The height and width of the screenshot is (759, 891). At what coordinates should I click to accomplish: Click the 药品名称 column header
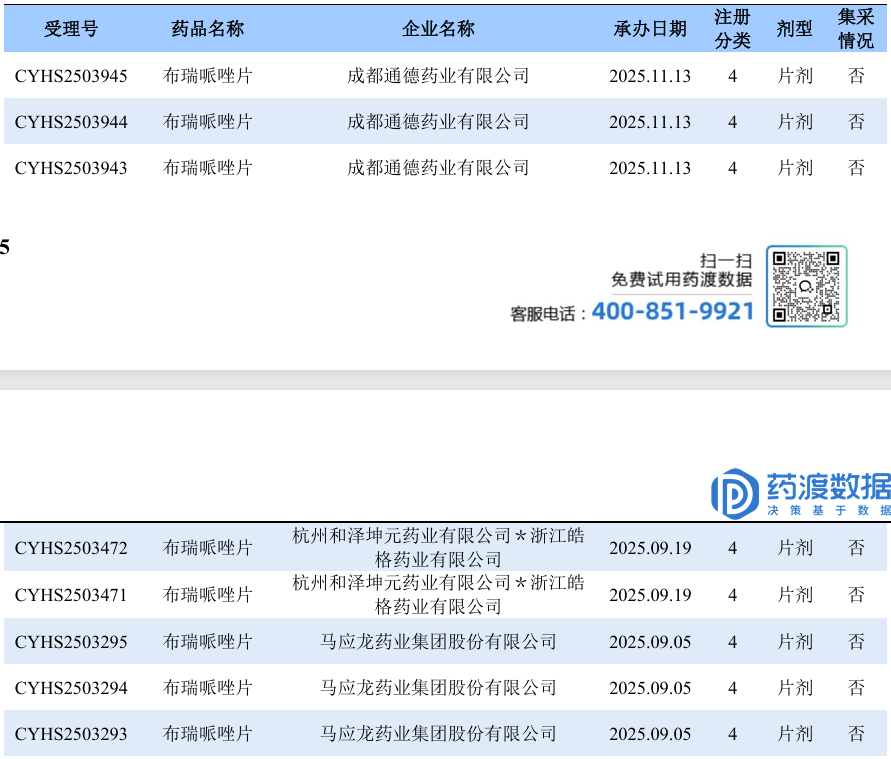[x=207, y=28]
